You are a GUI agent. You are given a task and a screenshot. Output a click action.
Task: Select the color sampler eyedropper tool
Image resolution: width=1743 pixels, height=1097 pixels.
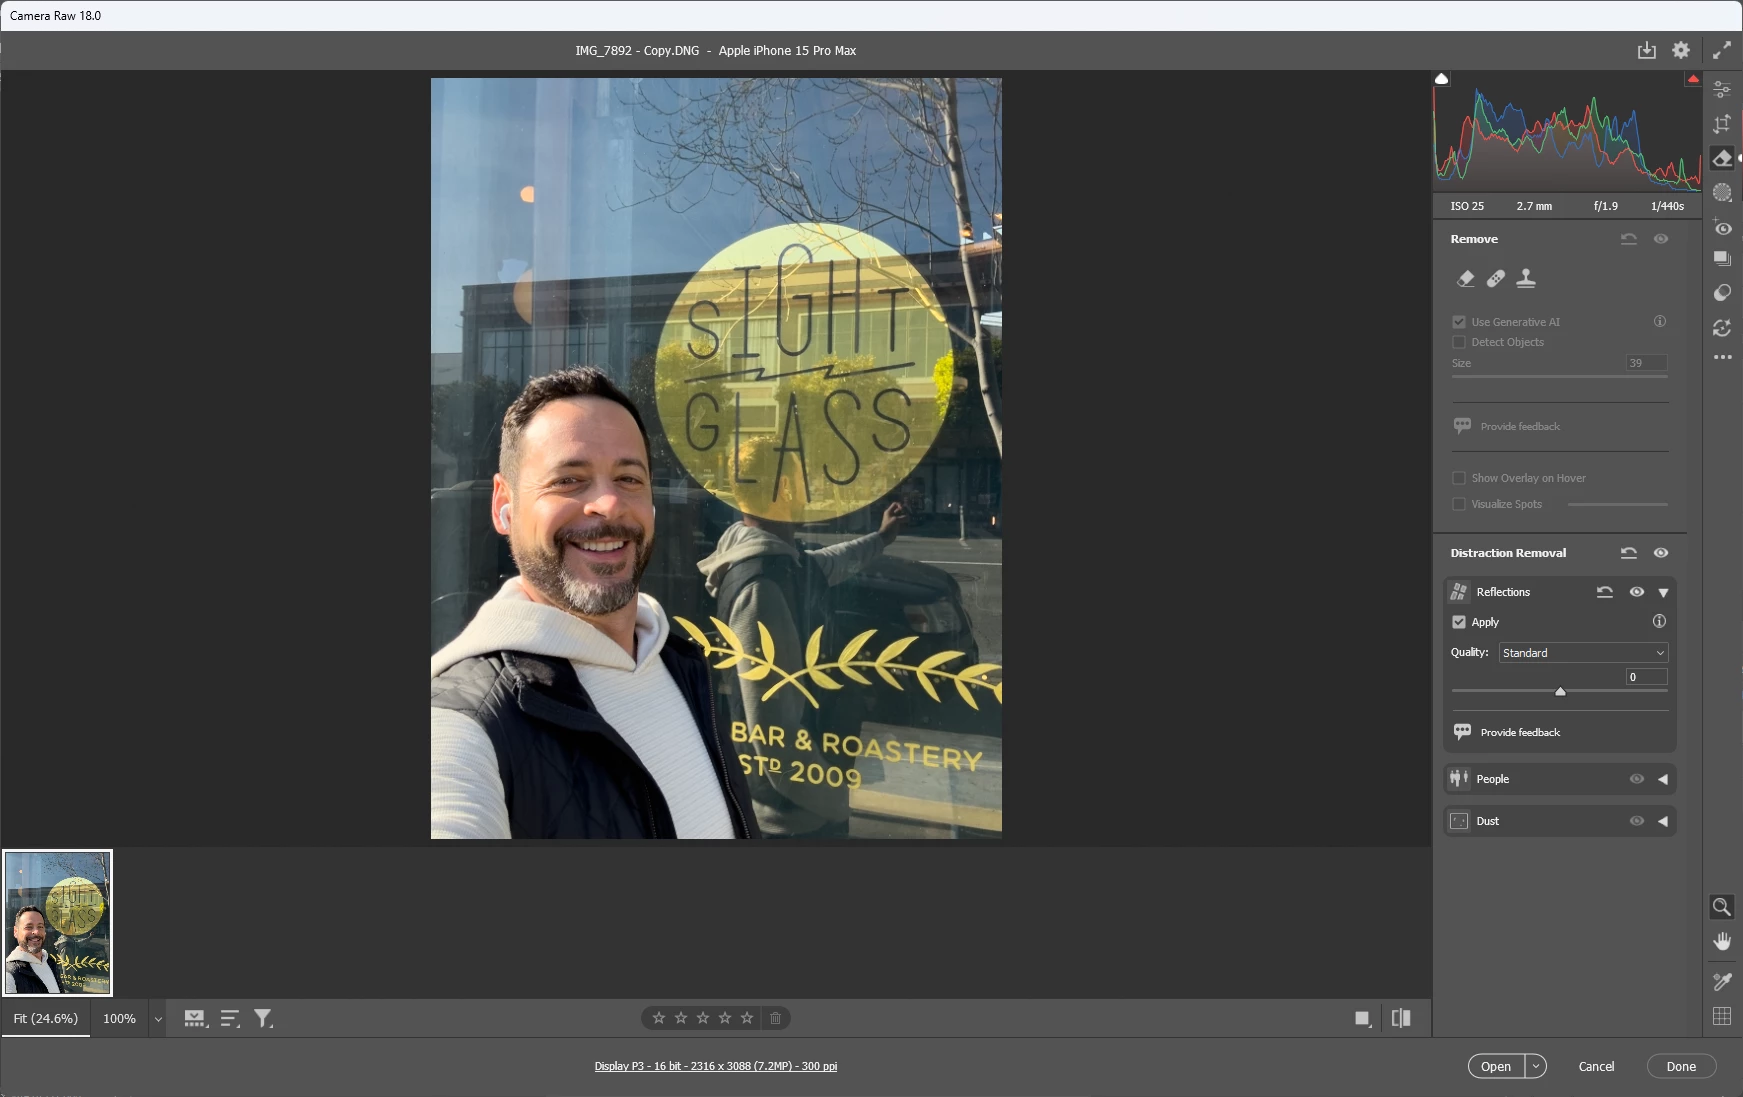point(1721,982)
